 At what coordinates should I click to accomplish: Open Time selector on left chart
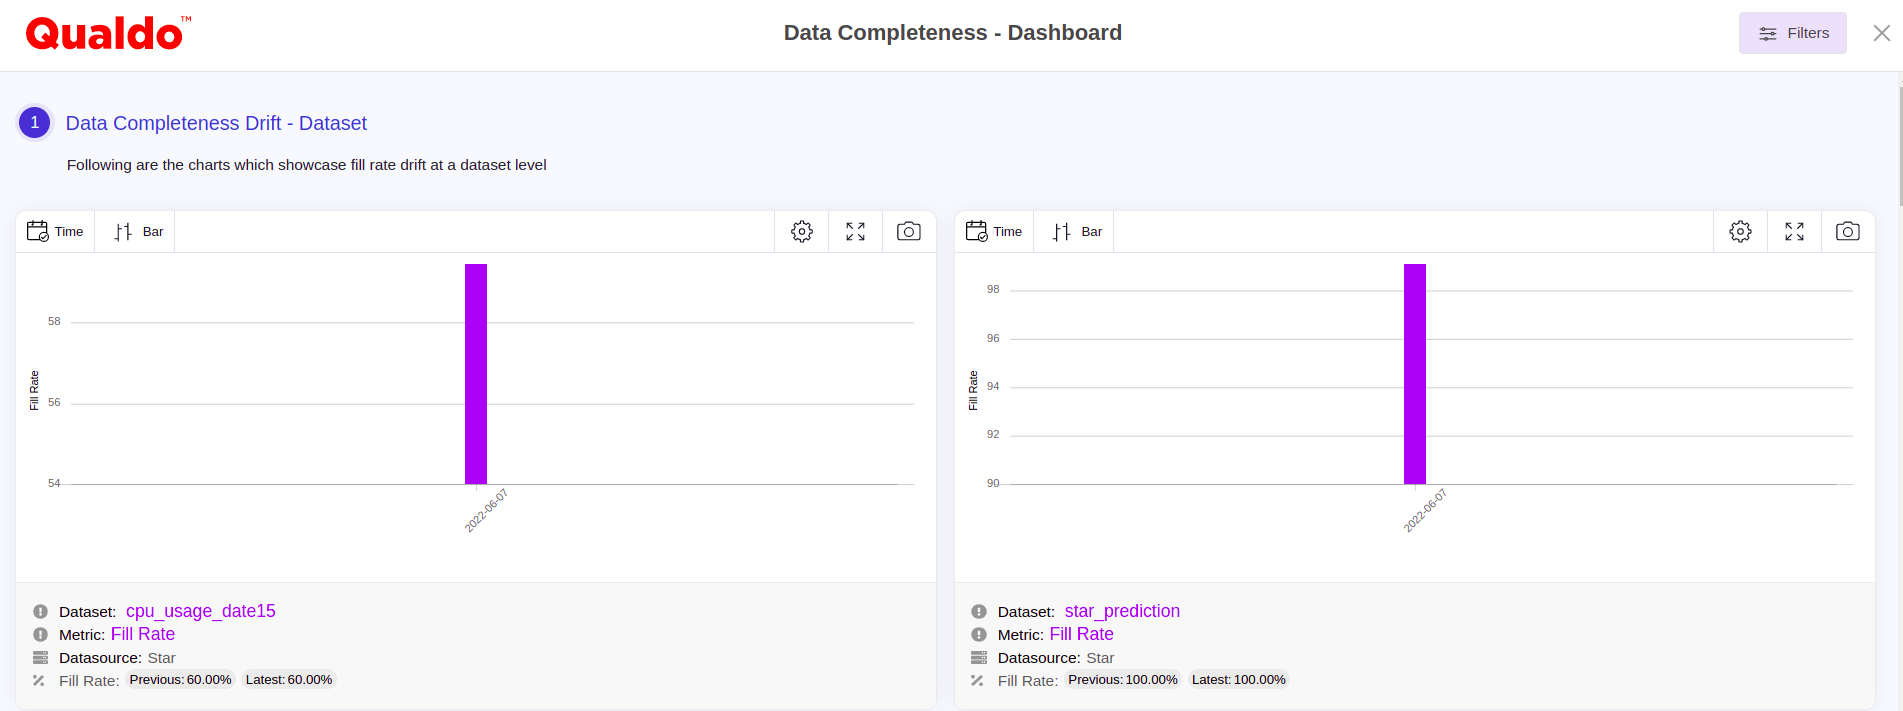point(56,232)
